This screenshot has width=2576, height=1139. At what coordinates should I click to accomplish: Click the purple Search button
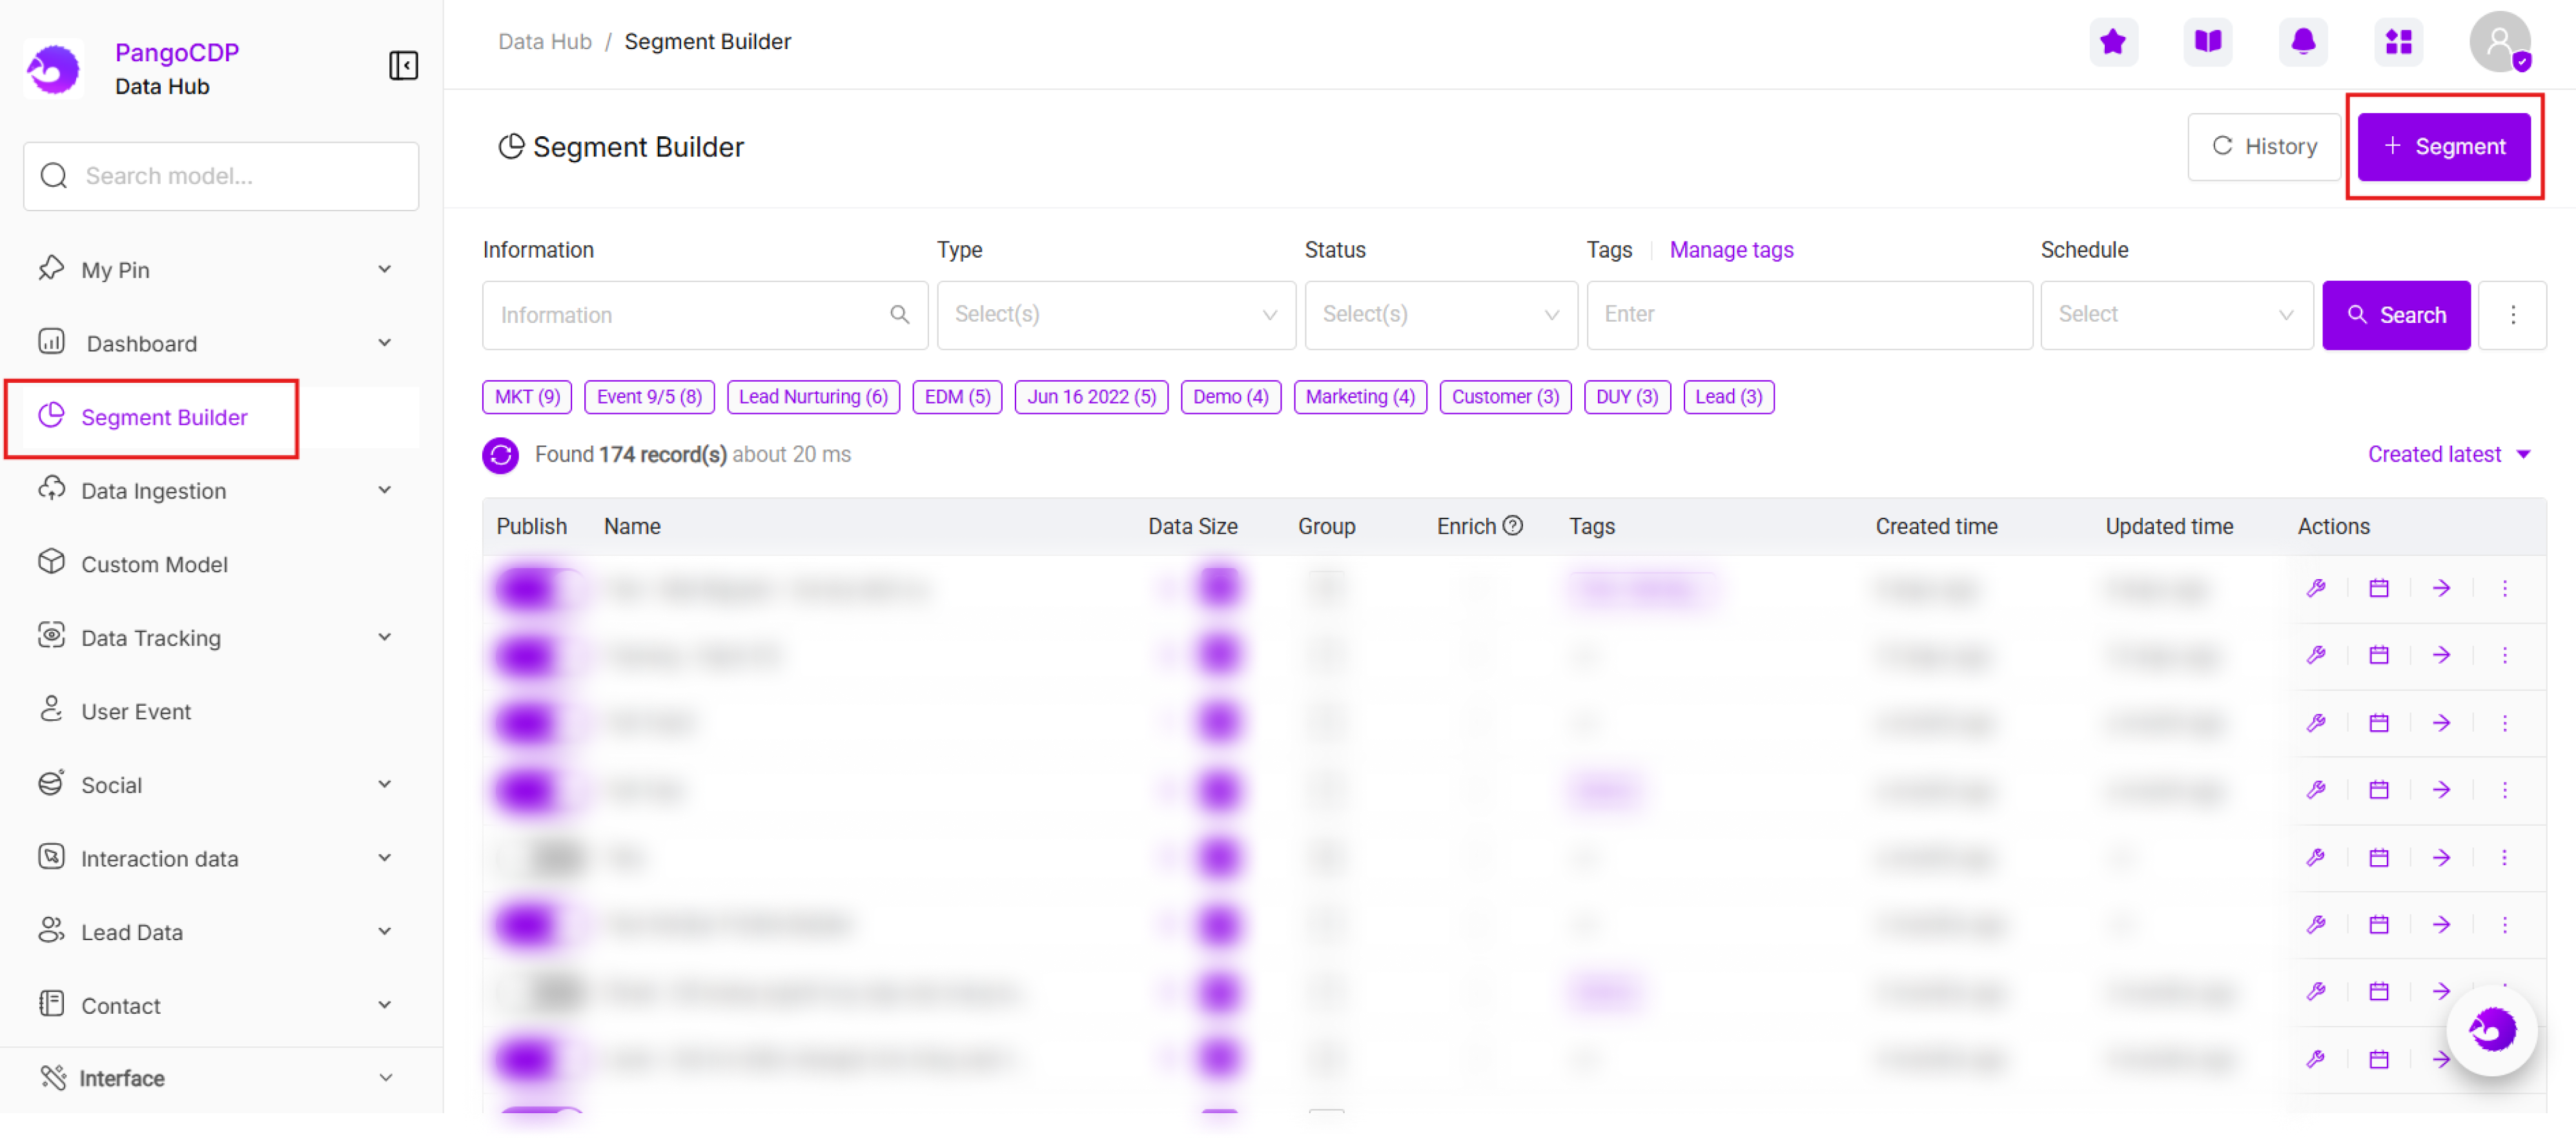tap(2395, 316)
